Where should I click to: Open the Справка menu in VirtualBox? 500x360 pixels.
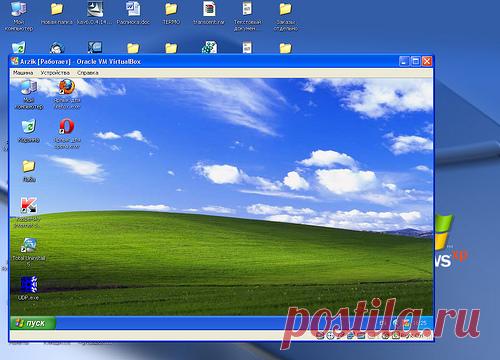point(88,73)
